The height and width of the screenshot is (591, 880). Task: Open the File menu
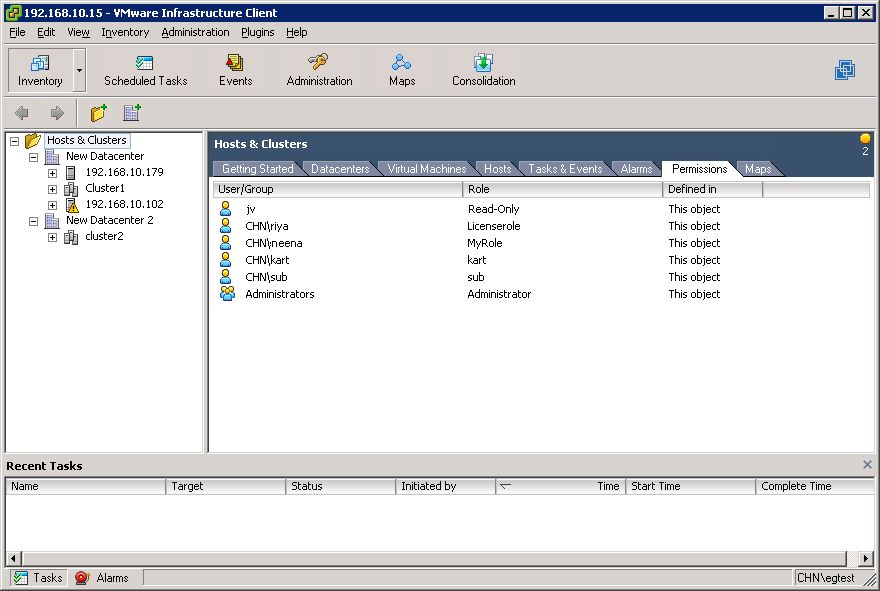point(17,32)
